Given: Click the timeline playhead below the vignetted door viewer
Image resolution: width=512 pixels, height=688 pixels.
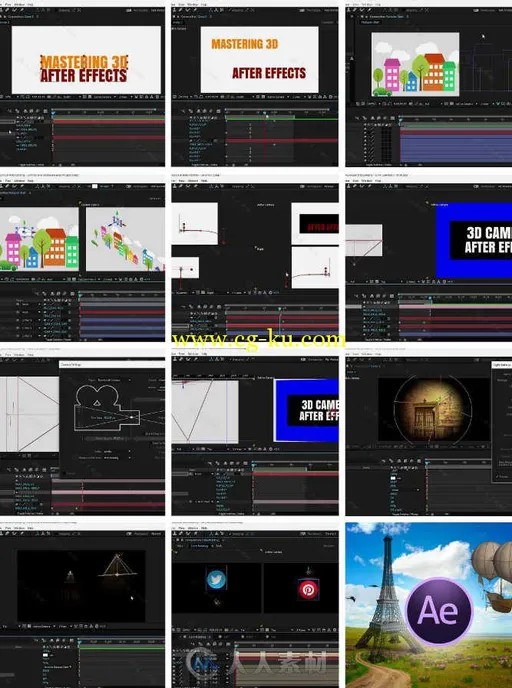Looking at the screenshot, I should (426, 463).
